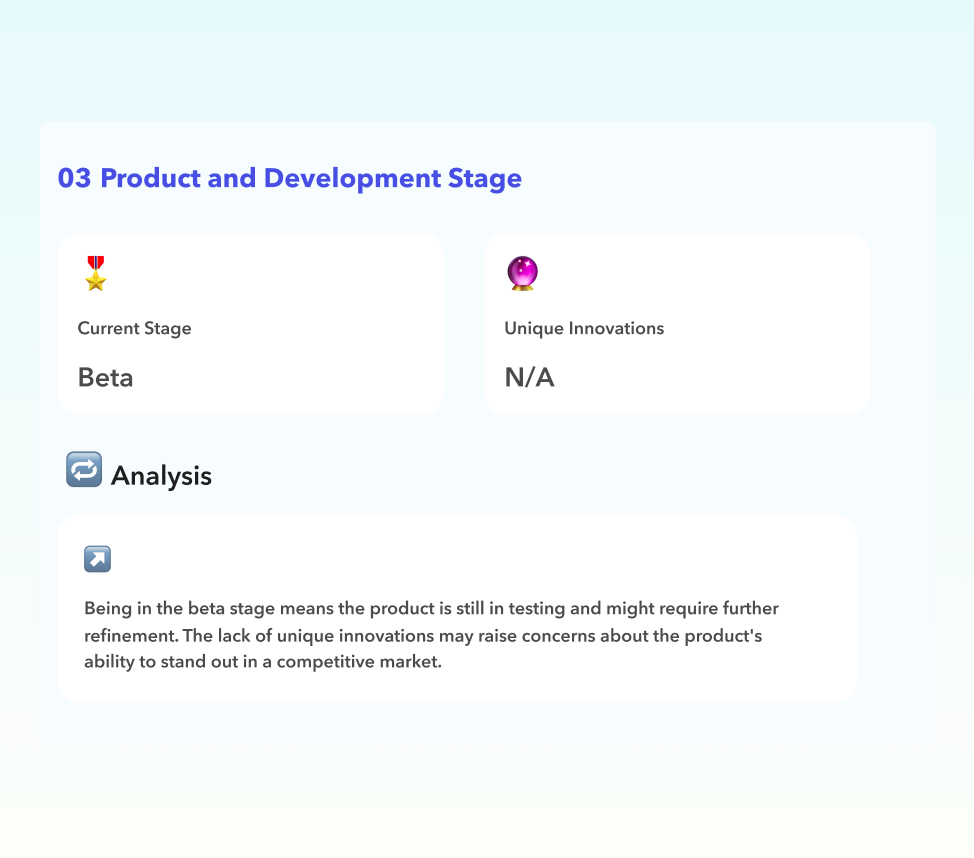Click the 'Analysis' heading text

(161, 475)
